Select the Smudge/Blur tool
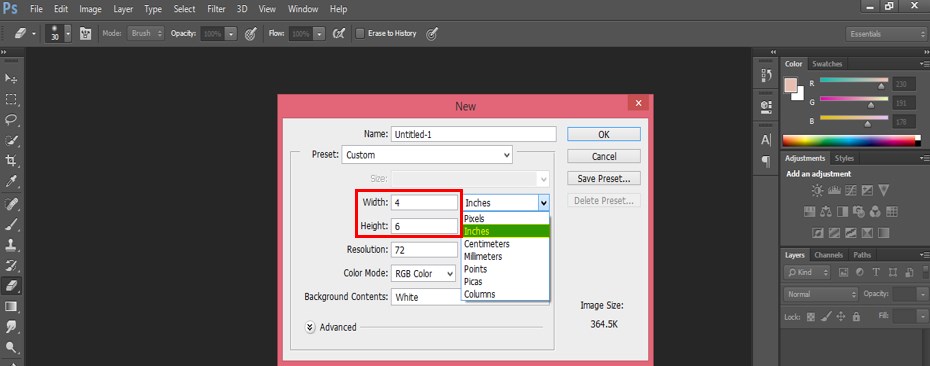Image resolution: width=930 pixels, height=366 pixels. click(x=11, y=327)
